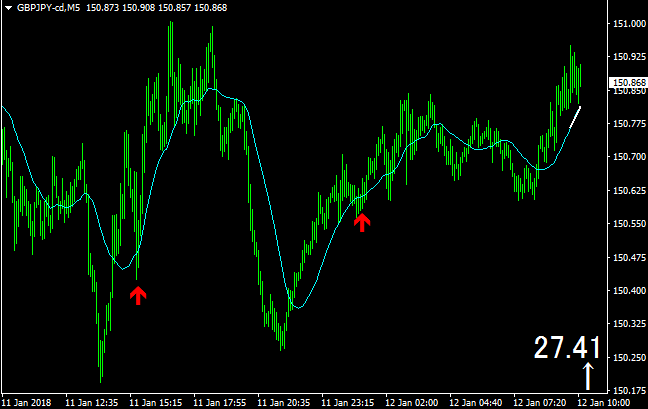The image size is (648, 409).
Task: Click the 150.475 price scale label
Action: 629,257
